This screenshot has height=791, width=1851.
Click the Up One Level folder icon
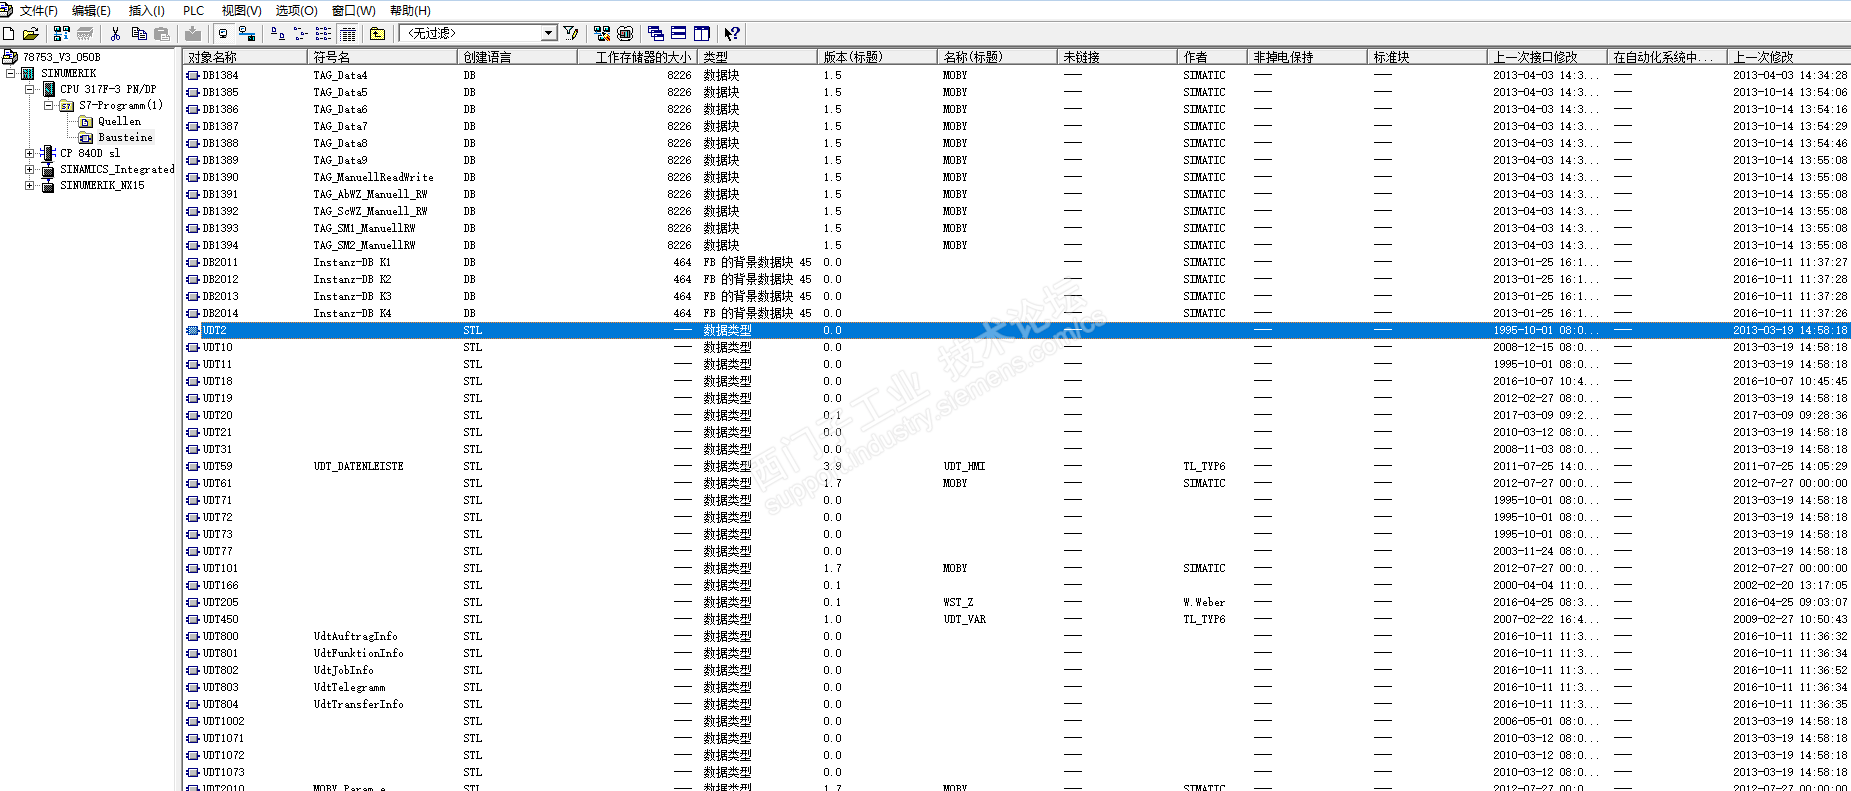pyautogui.click(x=377, y=33)
